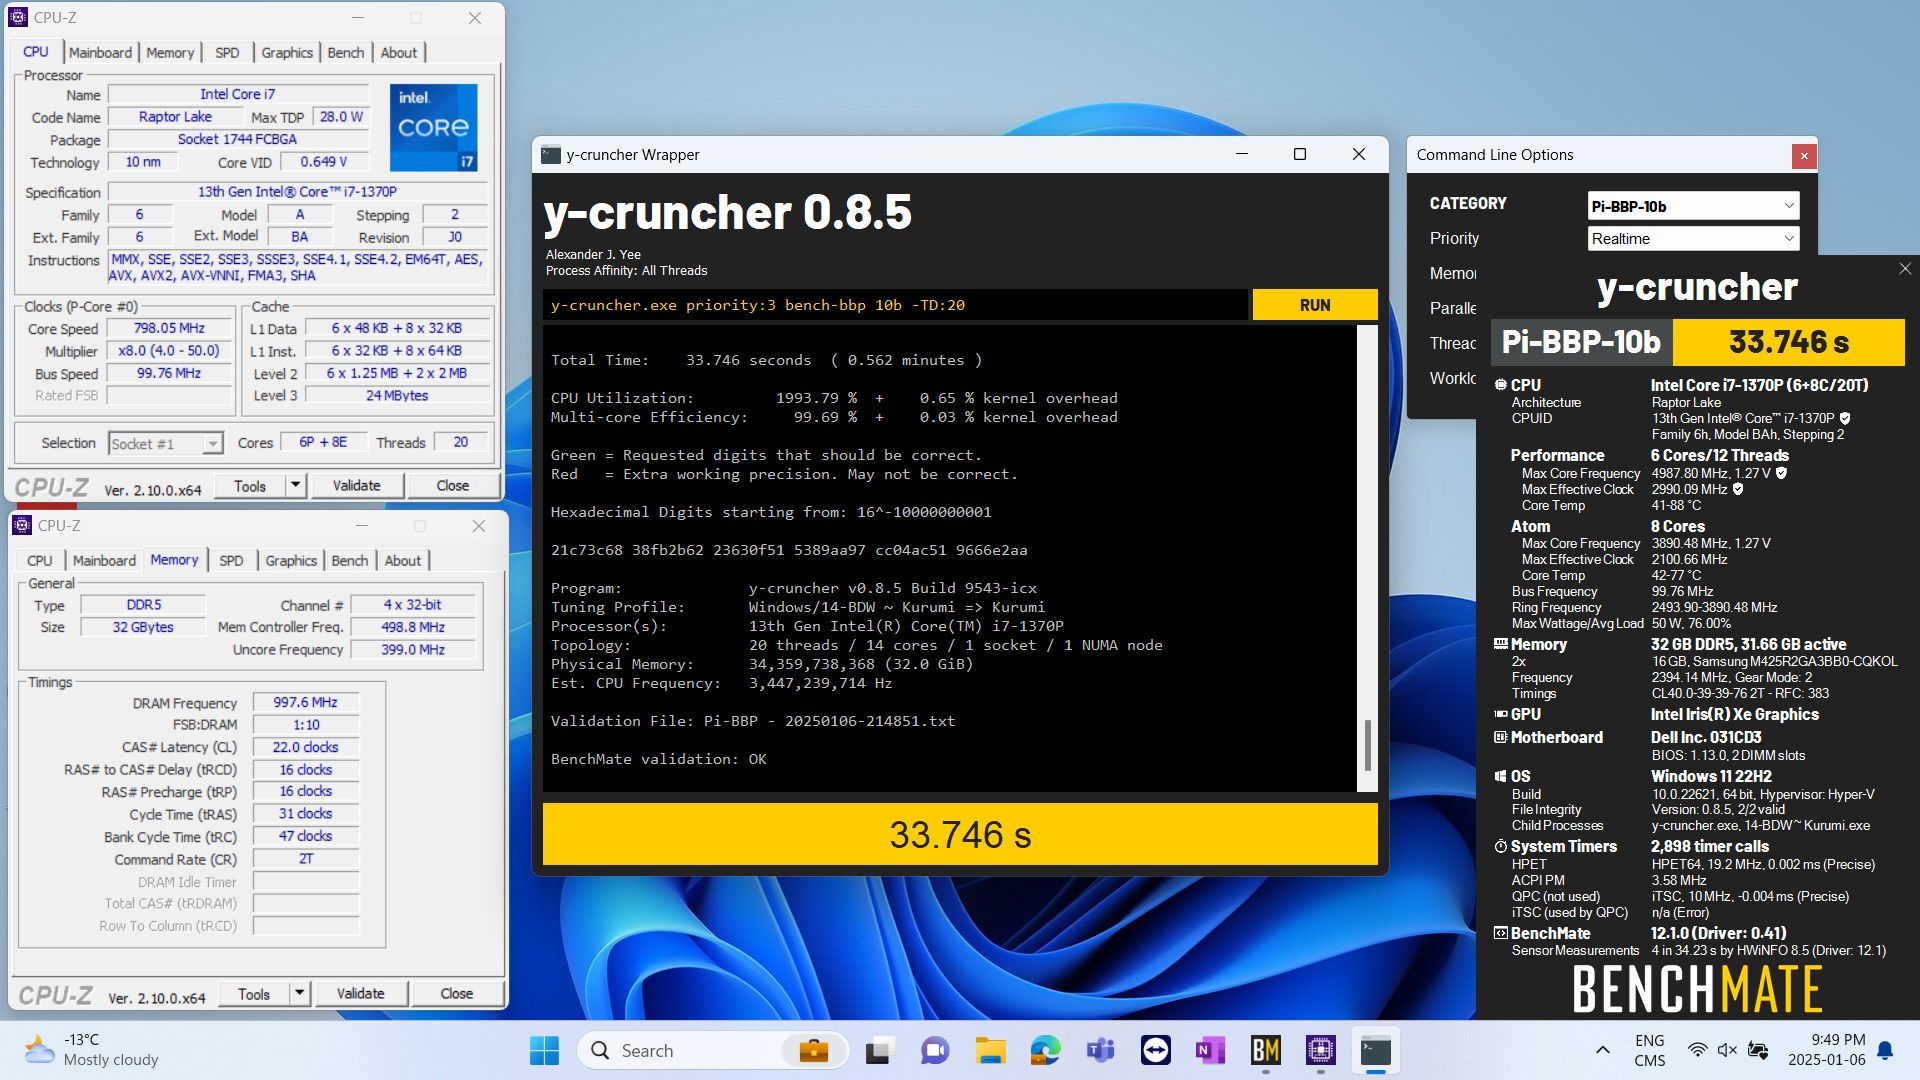The image size is (1920, 1080).
Task: Open About tab in top CPU-Z window
Action: point(399,52)
